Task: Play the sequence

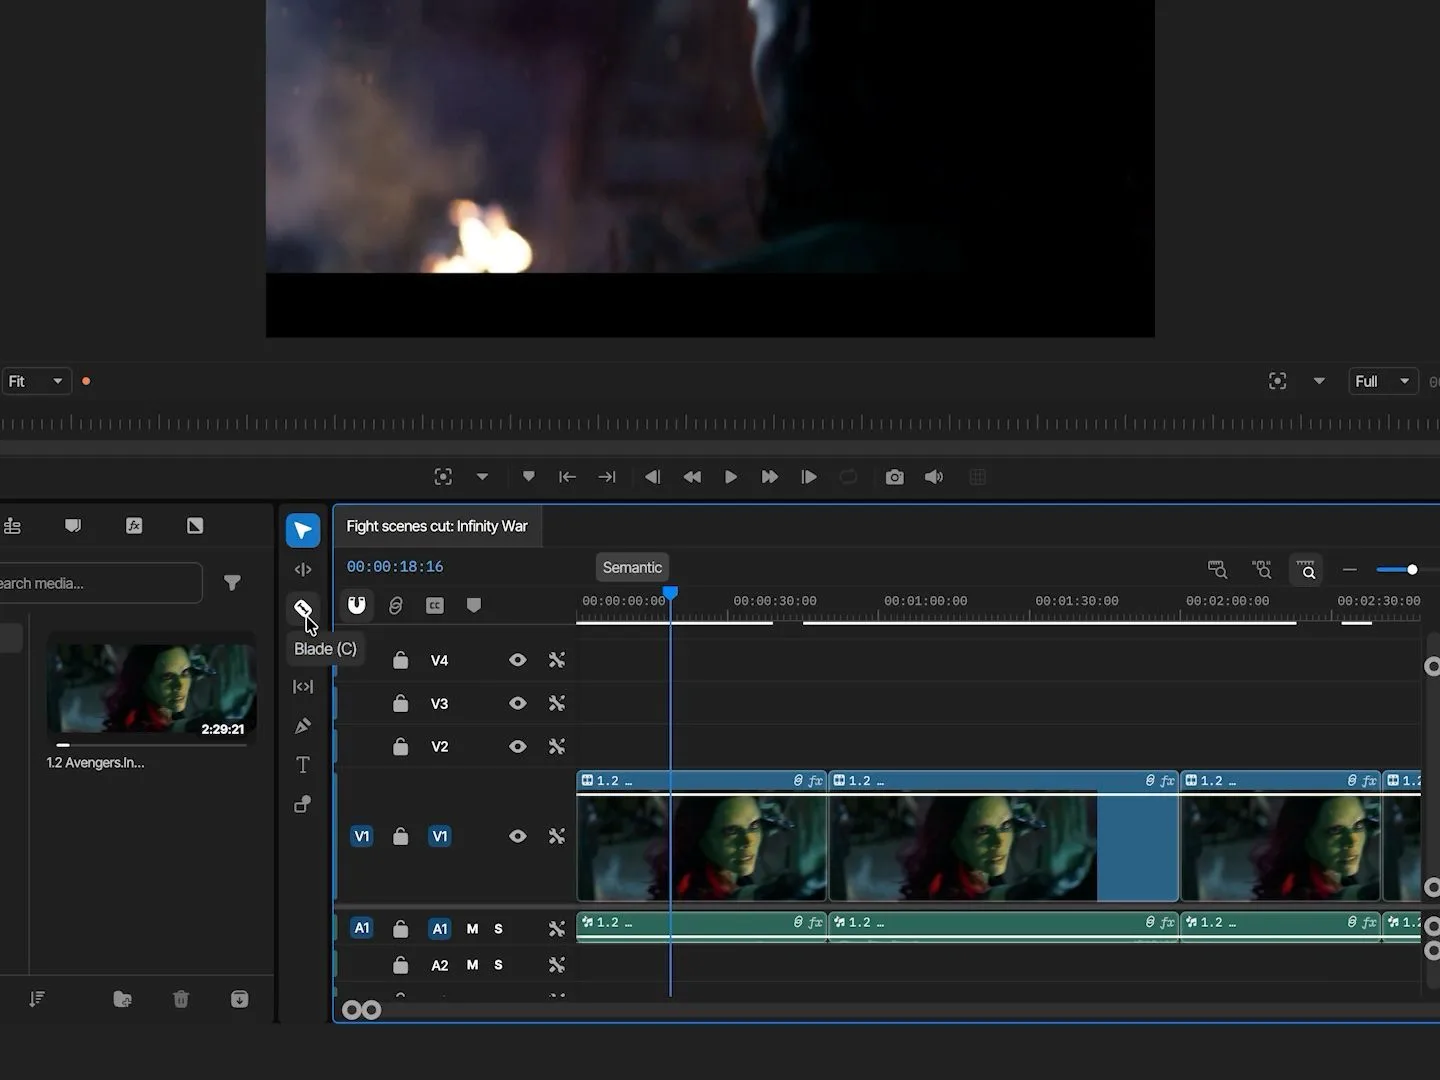Action: coord(731,477)
